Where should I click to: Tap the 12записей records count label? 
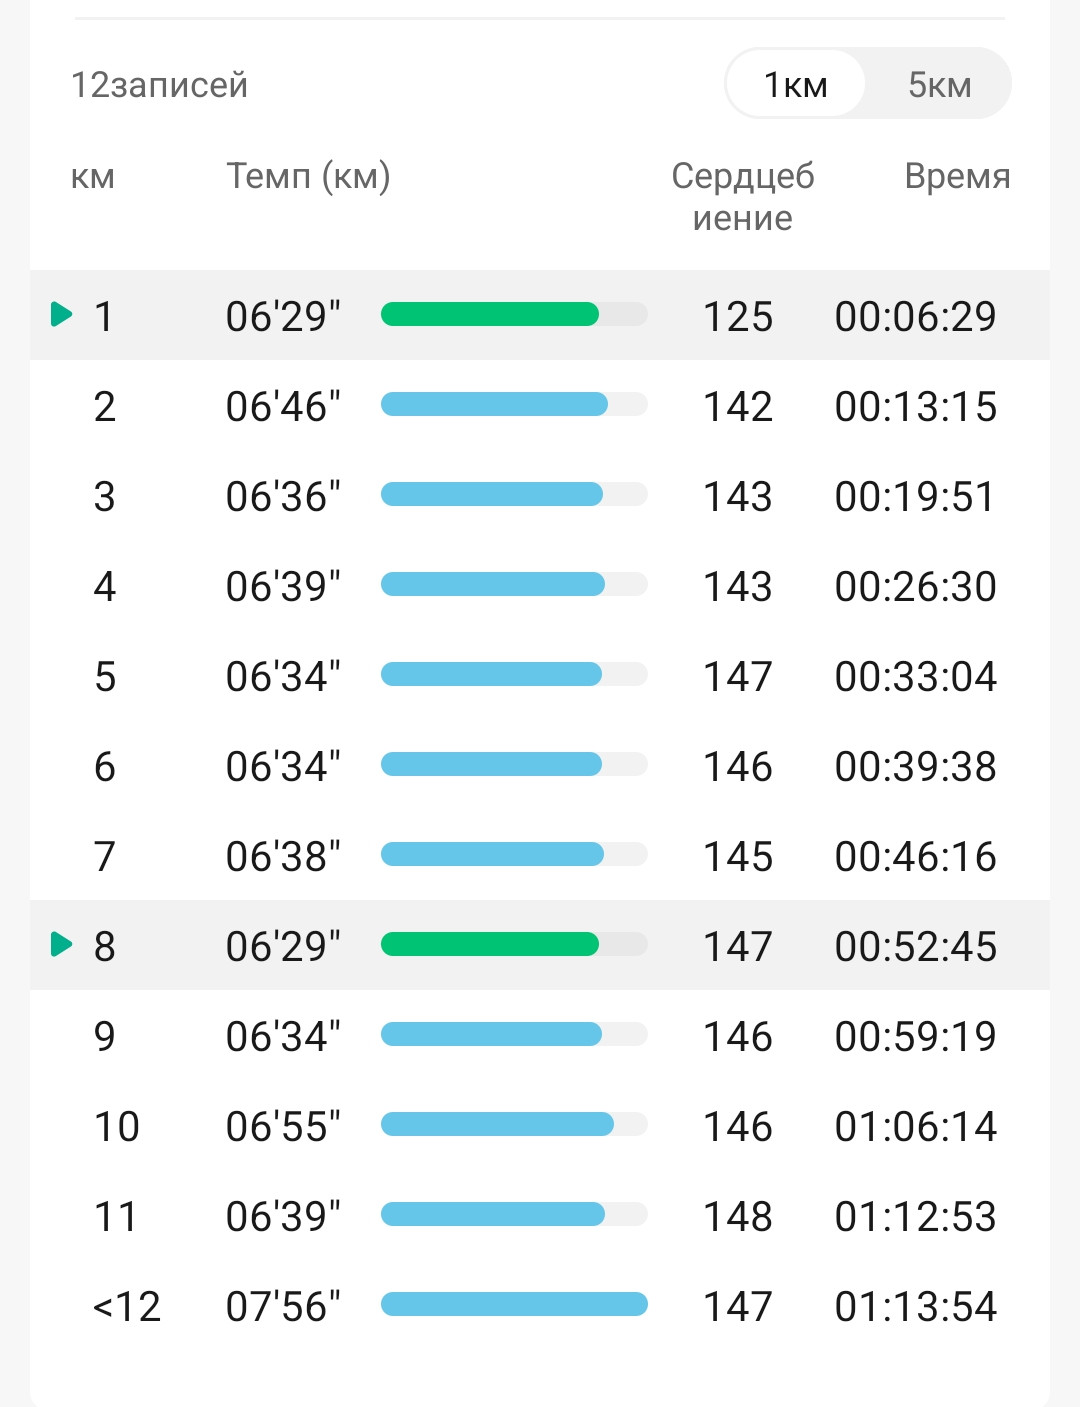point(159,85)
